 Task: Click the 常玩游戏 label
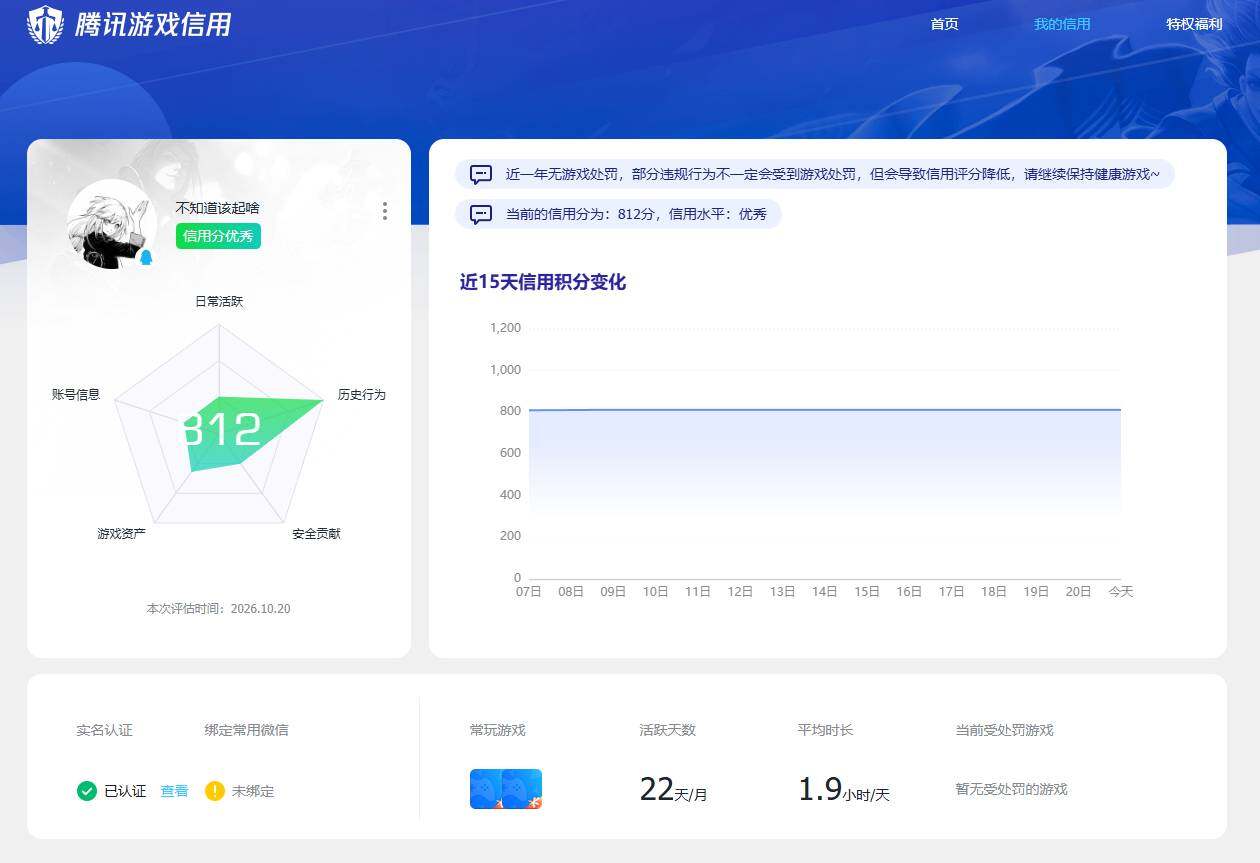[498, 730]
